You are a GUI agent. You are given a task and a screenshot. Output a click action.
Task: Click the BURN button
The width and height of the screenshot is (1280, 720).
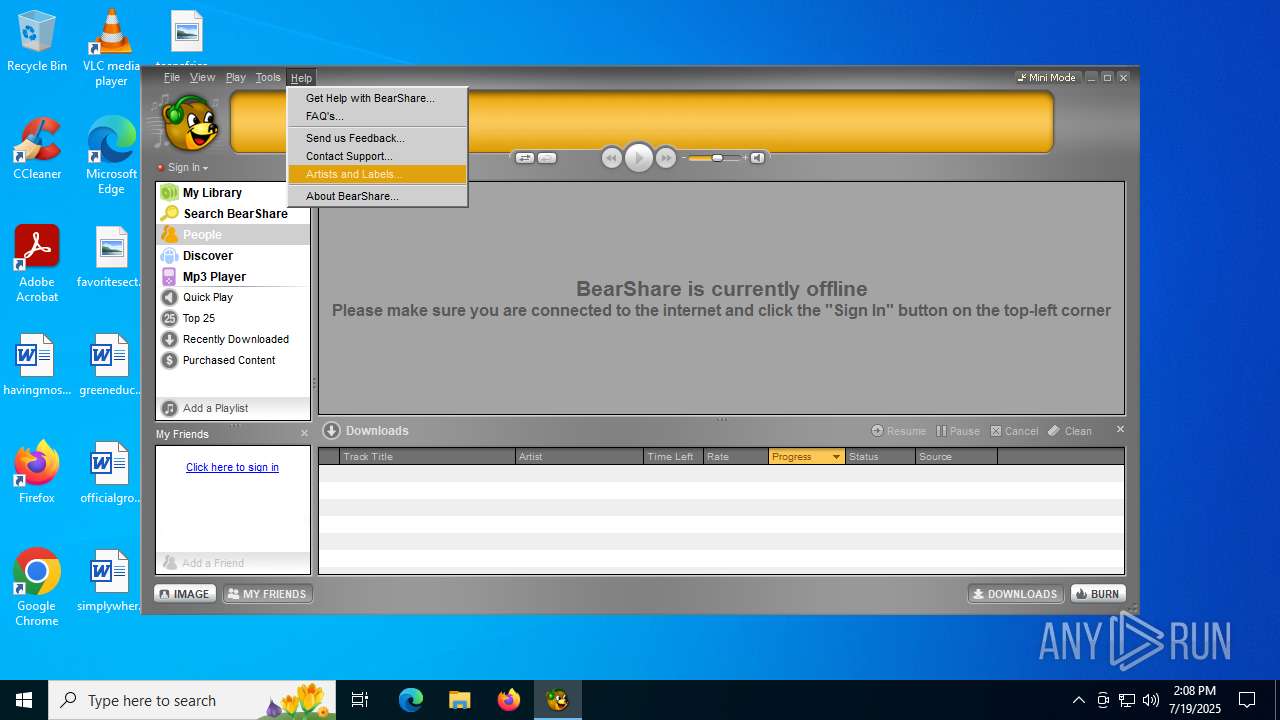pos(1098,594)
